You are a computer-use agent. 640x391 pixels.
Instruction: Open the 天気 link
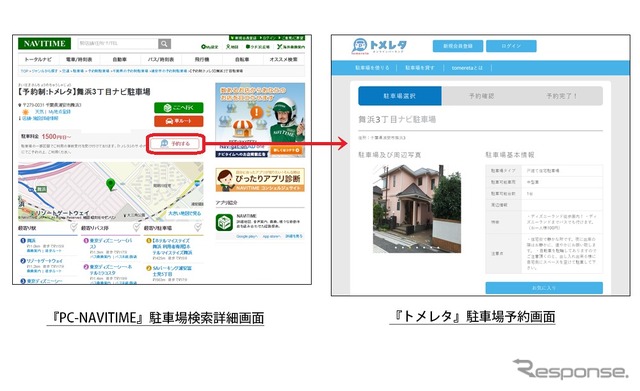coord(40,111)
